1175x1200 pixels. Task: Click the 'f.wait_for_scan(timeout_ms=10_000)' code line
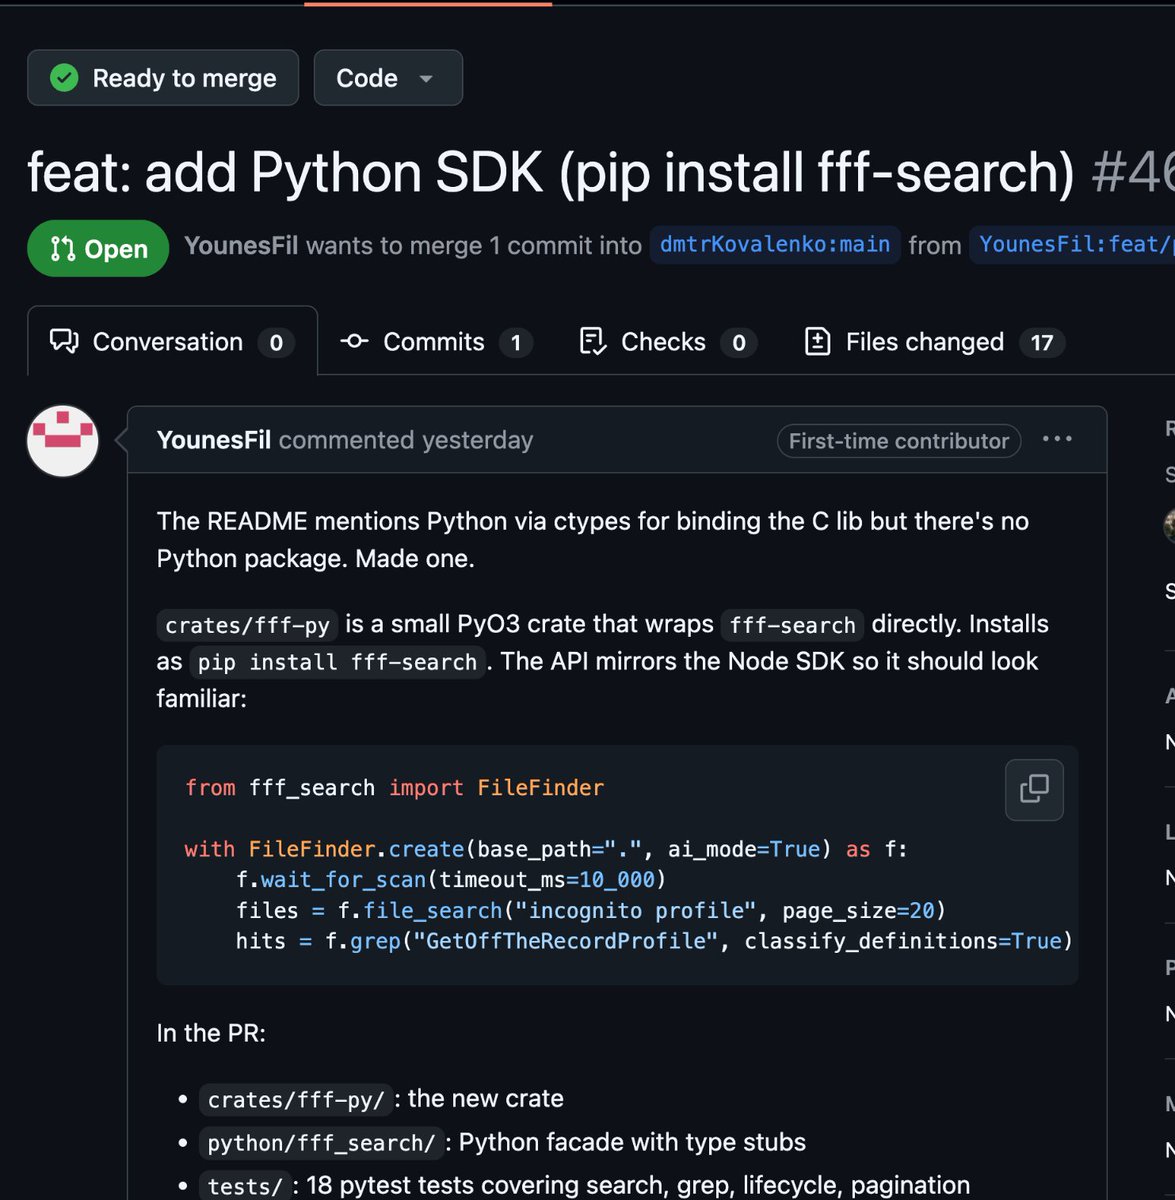click(451, 880)
